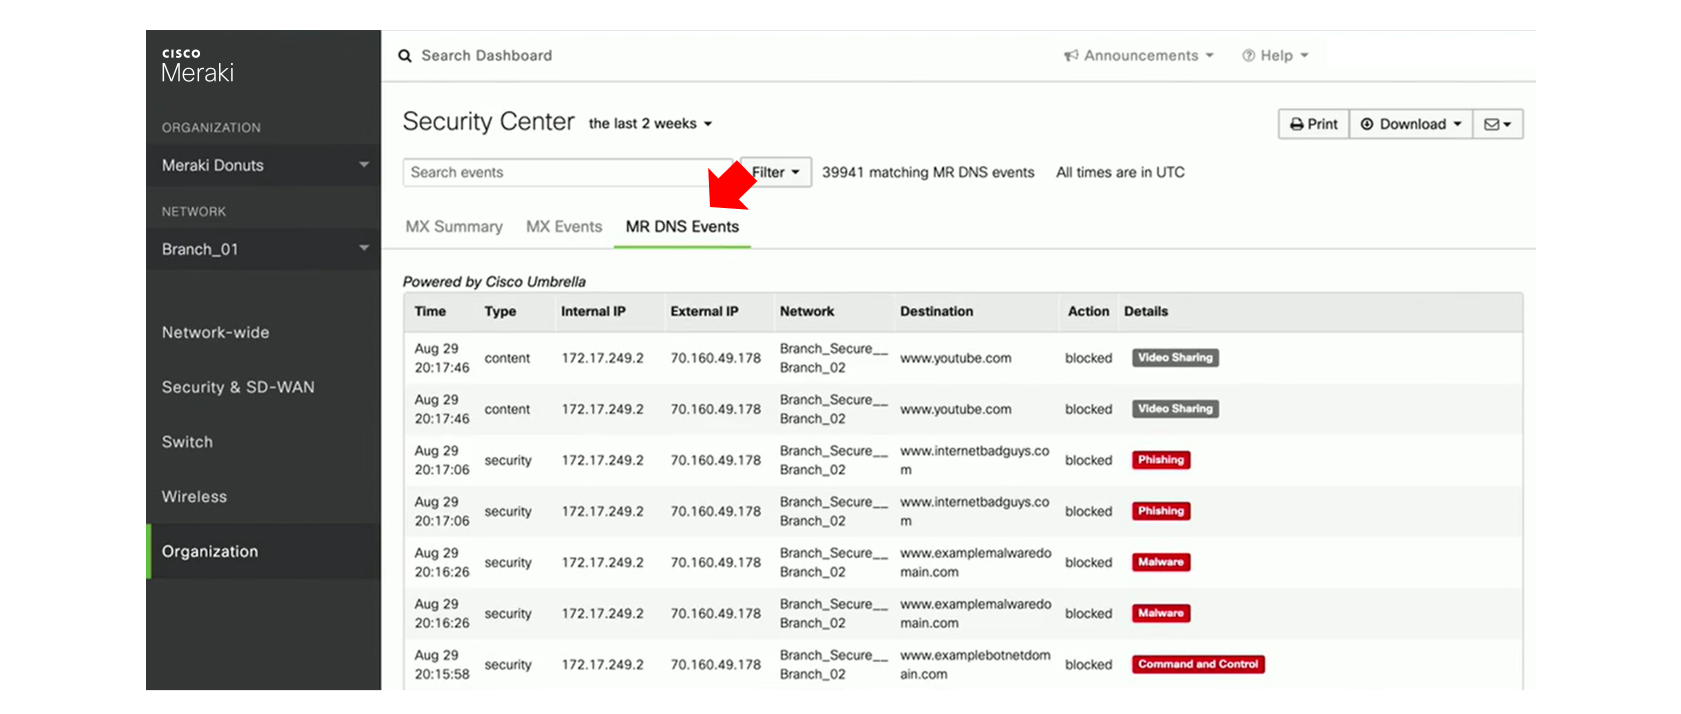Sort by the Network column header
This screenshot has height=714, width=1681.
pyautogui.click(x=807, y=312)
